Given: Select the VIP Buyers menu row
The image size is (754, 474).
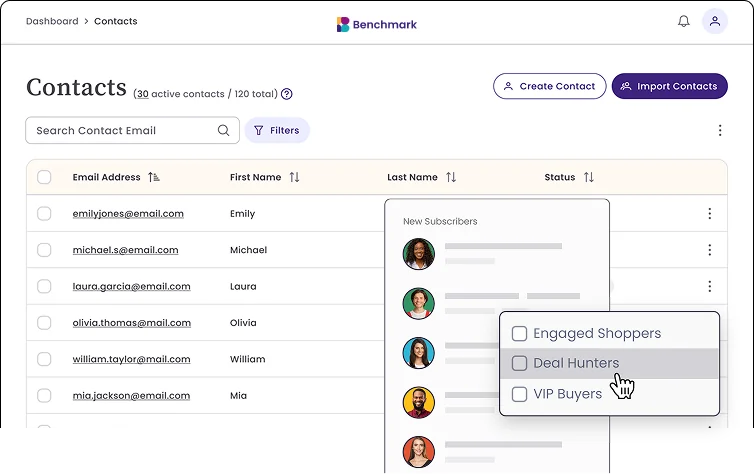Looking at the screenshot, I should click(609, 394).
